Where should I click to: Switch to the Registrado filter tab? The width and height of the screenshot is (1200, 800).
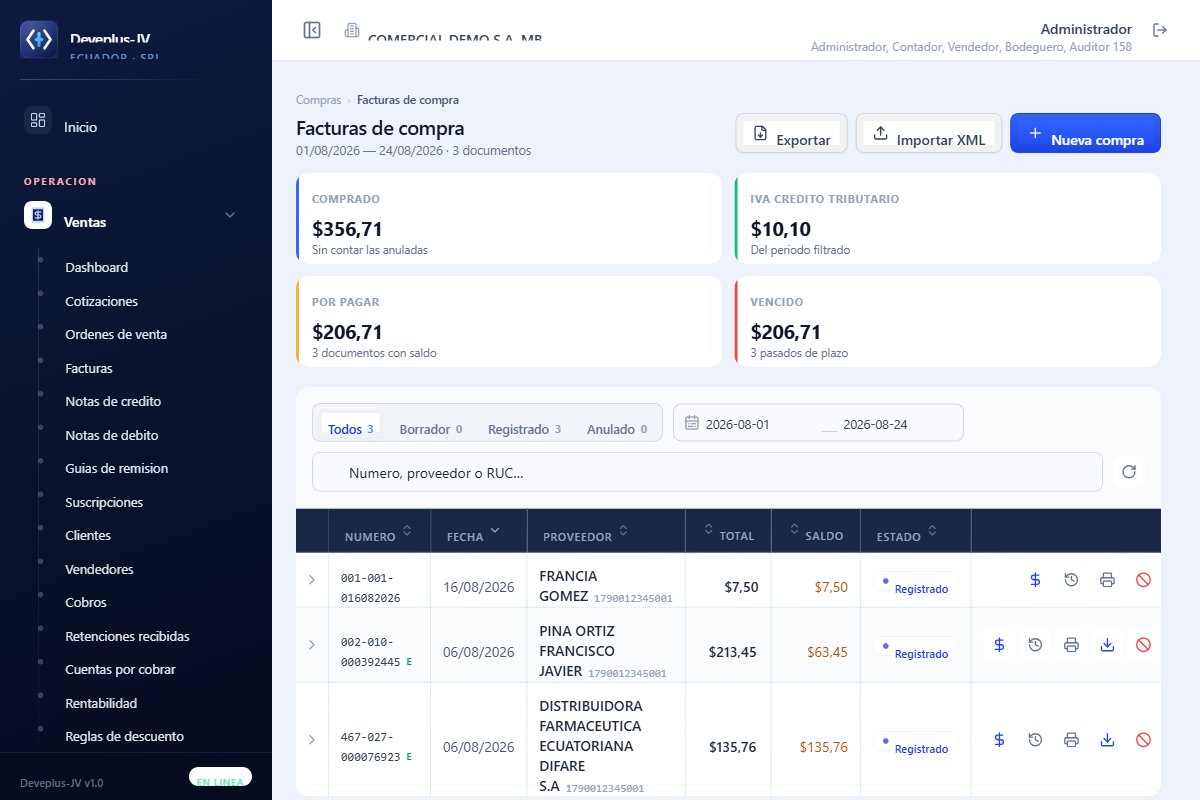524,429
